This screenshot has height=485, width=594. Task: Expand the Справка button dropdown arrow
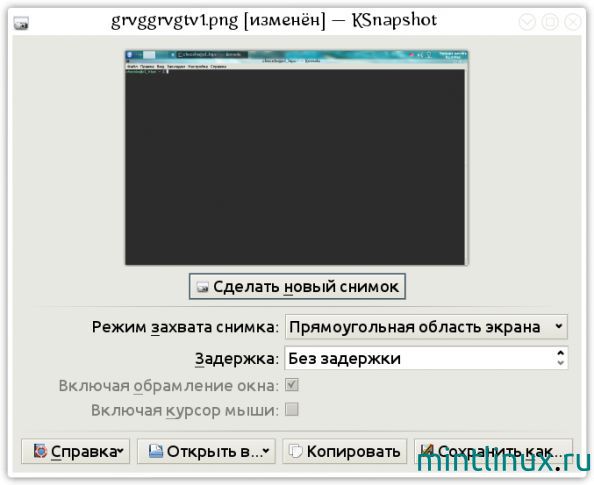[x=120, y=451]
